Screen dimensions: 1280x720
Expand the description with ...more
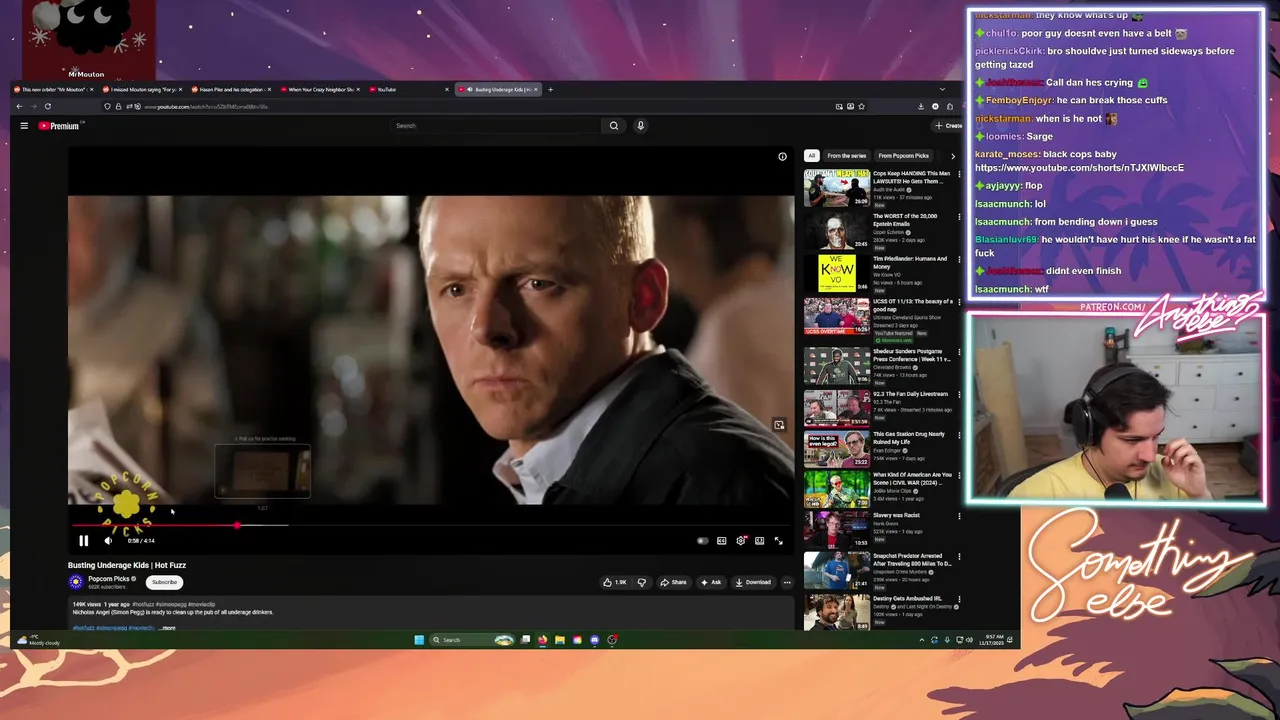coord(167,628)
